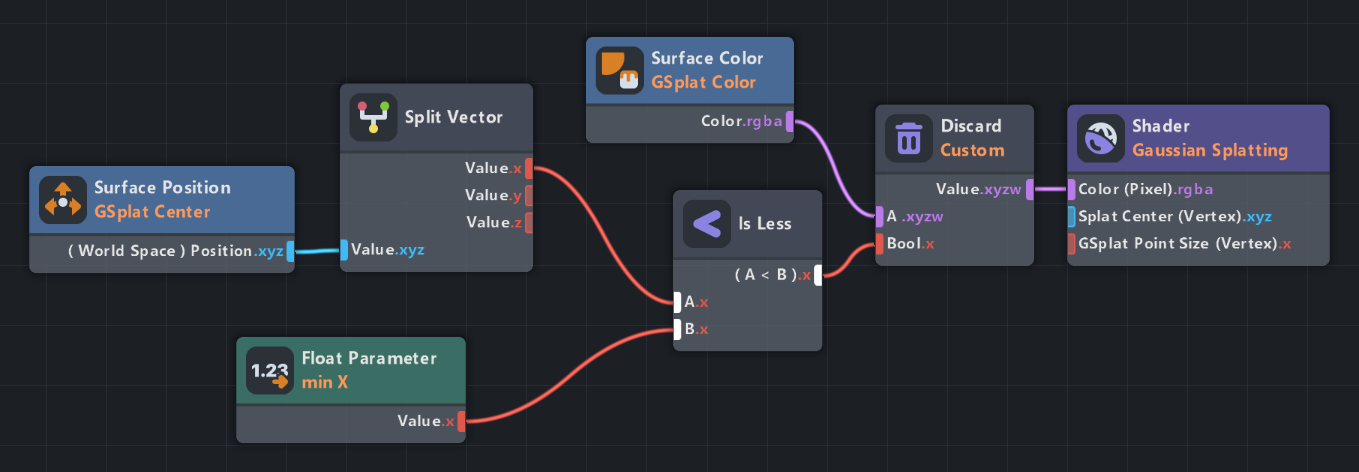1359x472 pixels.
Task: Click the Surface Position node icon
Action: point(63,200)
